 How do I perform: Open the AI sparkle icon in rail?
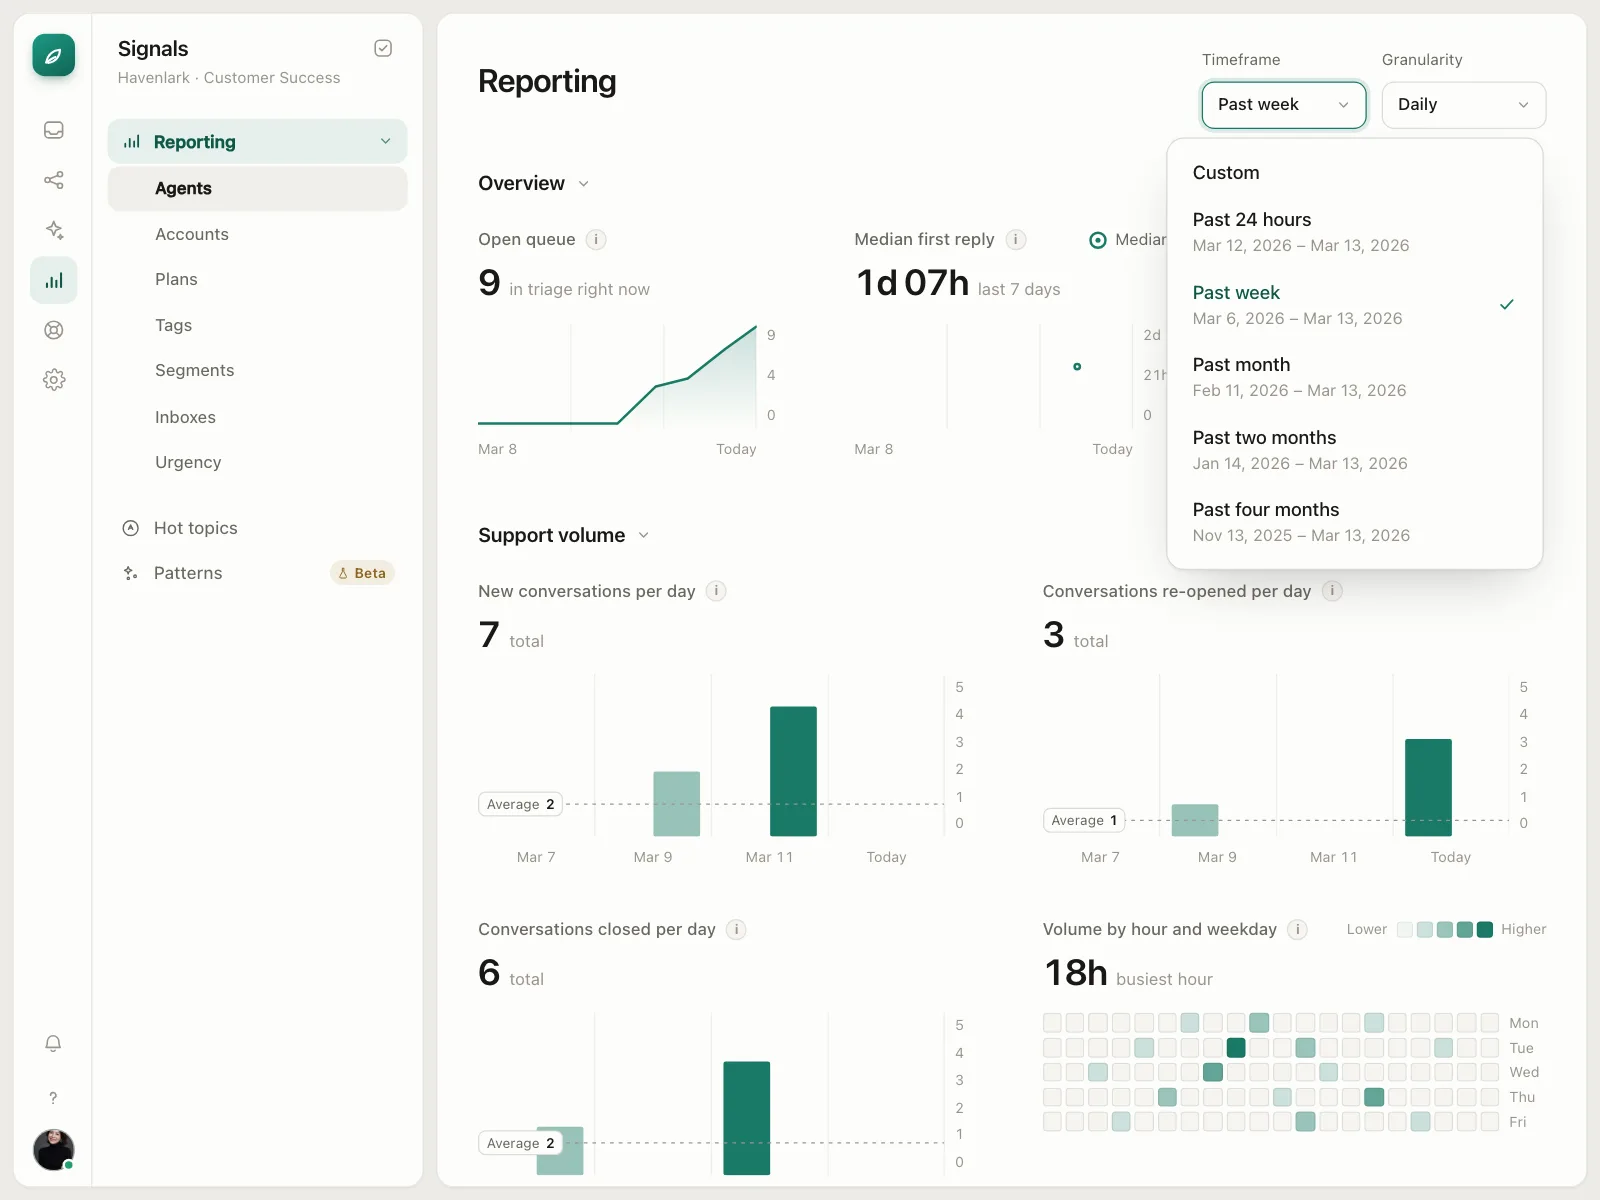[54, 230]
